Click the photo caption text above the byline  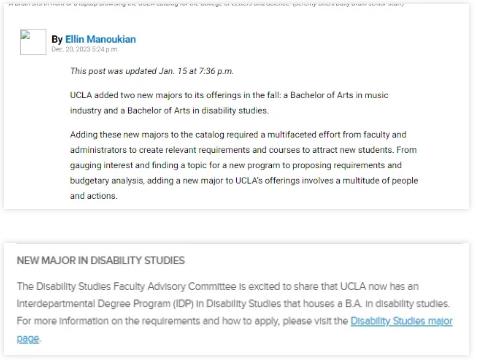click(x=207, y=4)
